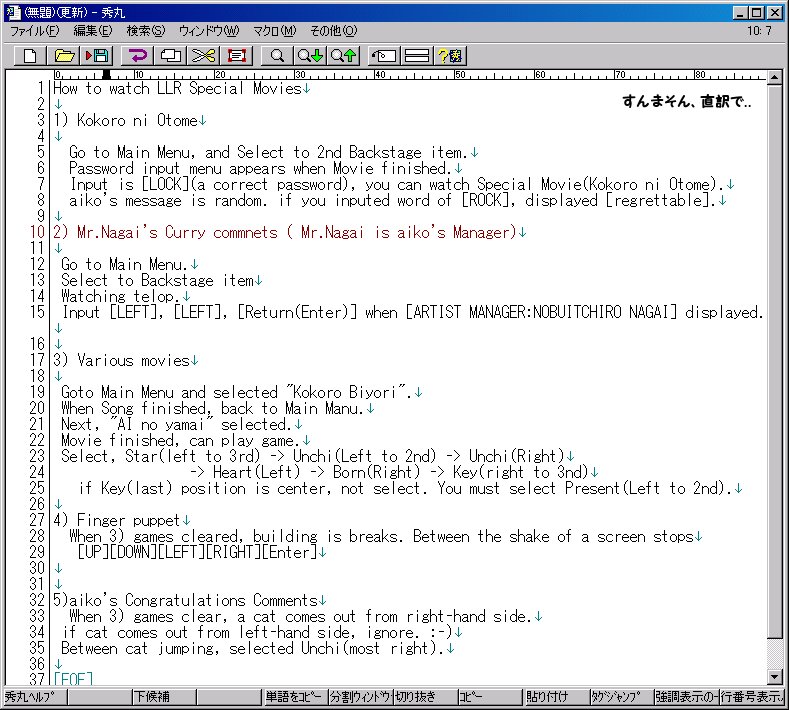
Task: Click the 分割ウィンドウ function key button
Action: [360, 697]
